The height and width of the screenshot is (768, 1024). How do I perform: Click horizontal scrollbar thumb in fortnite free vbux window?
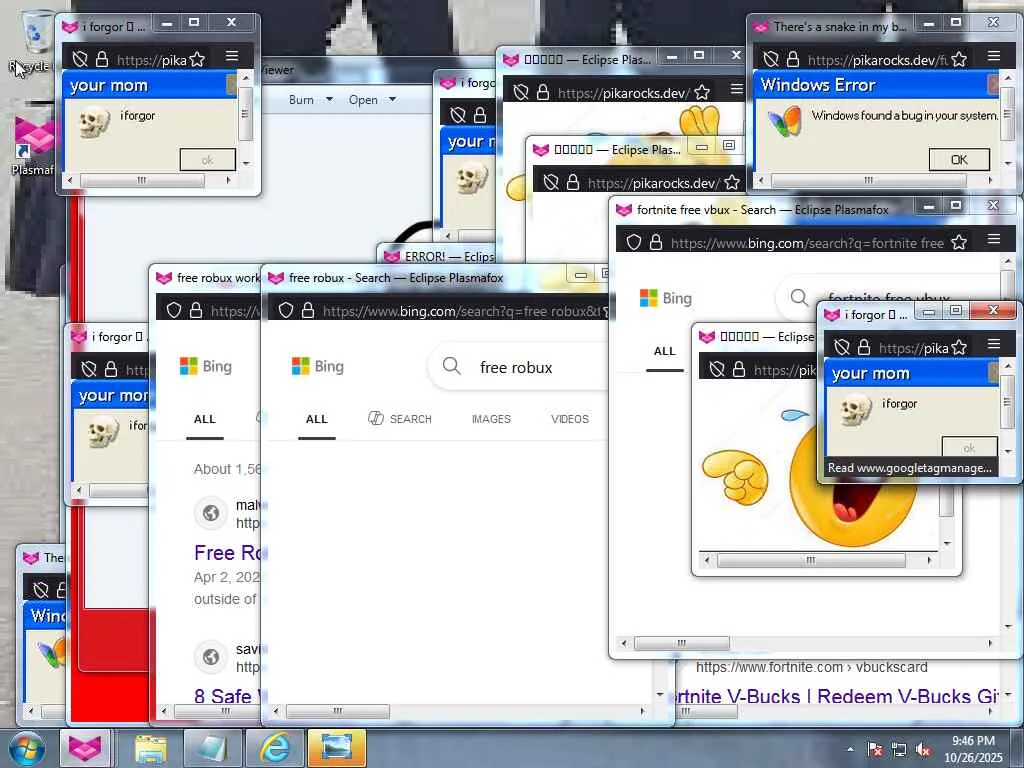[x=682, y=643]
